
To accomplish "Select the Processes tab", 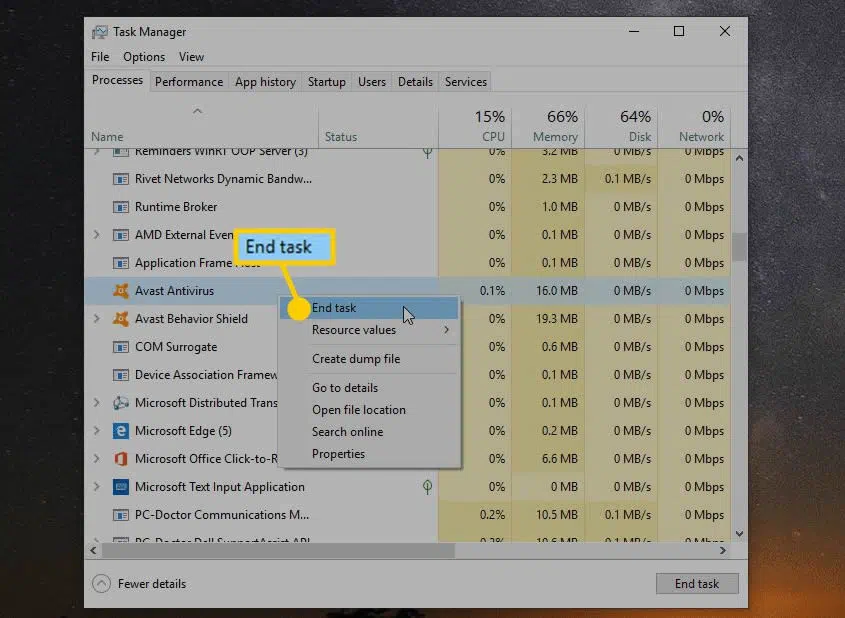I will tap(117, 80).
